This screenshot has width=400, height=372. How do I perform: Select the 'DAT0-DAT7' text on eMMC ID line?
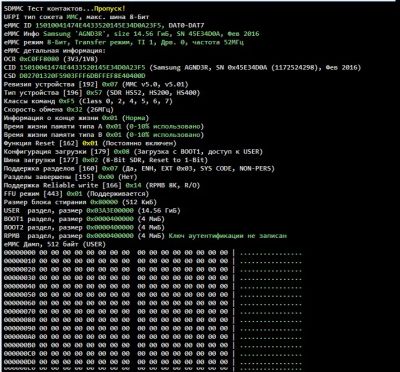[x=187, y=25]
